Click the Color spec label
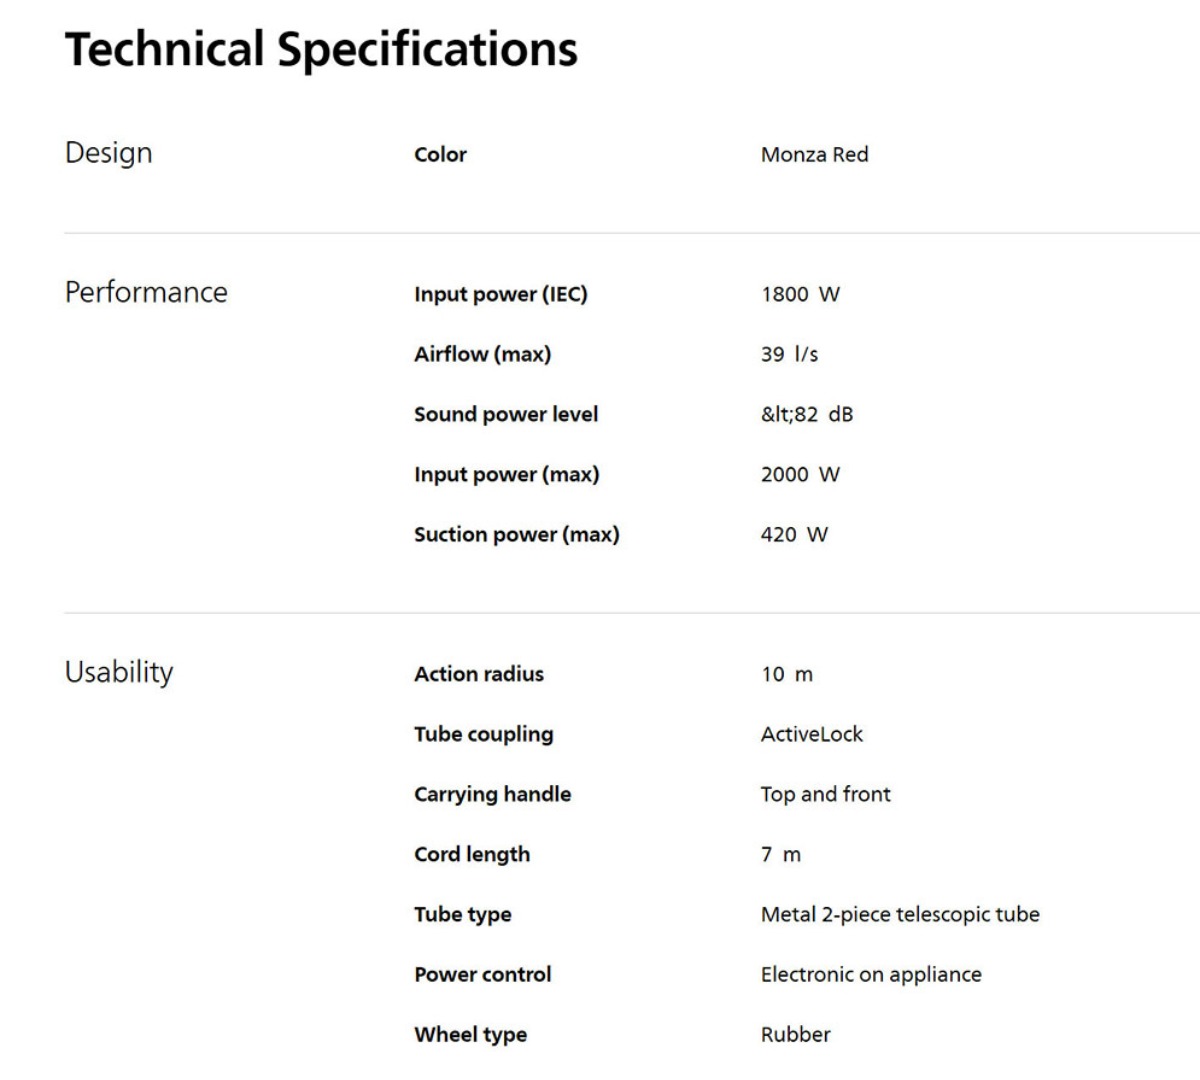The width and height of the screenshot is (1200, 1080). (440, 154)
